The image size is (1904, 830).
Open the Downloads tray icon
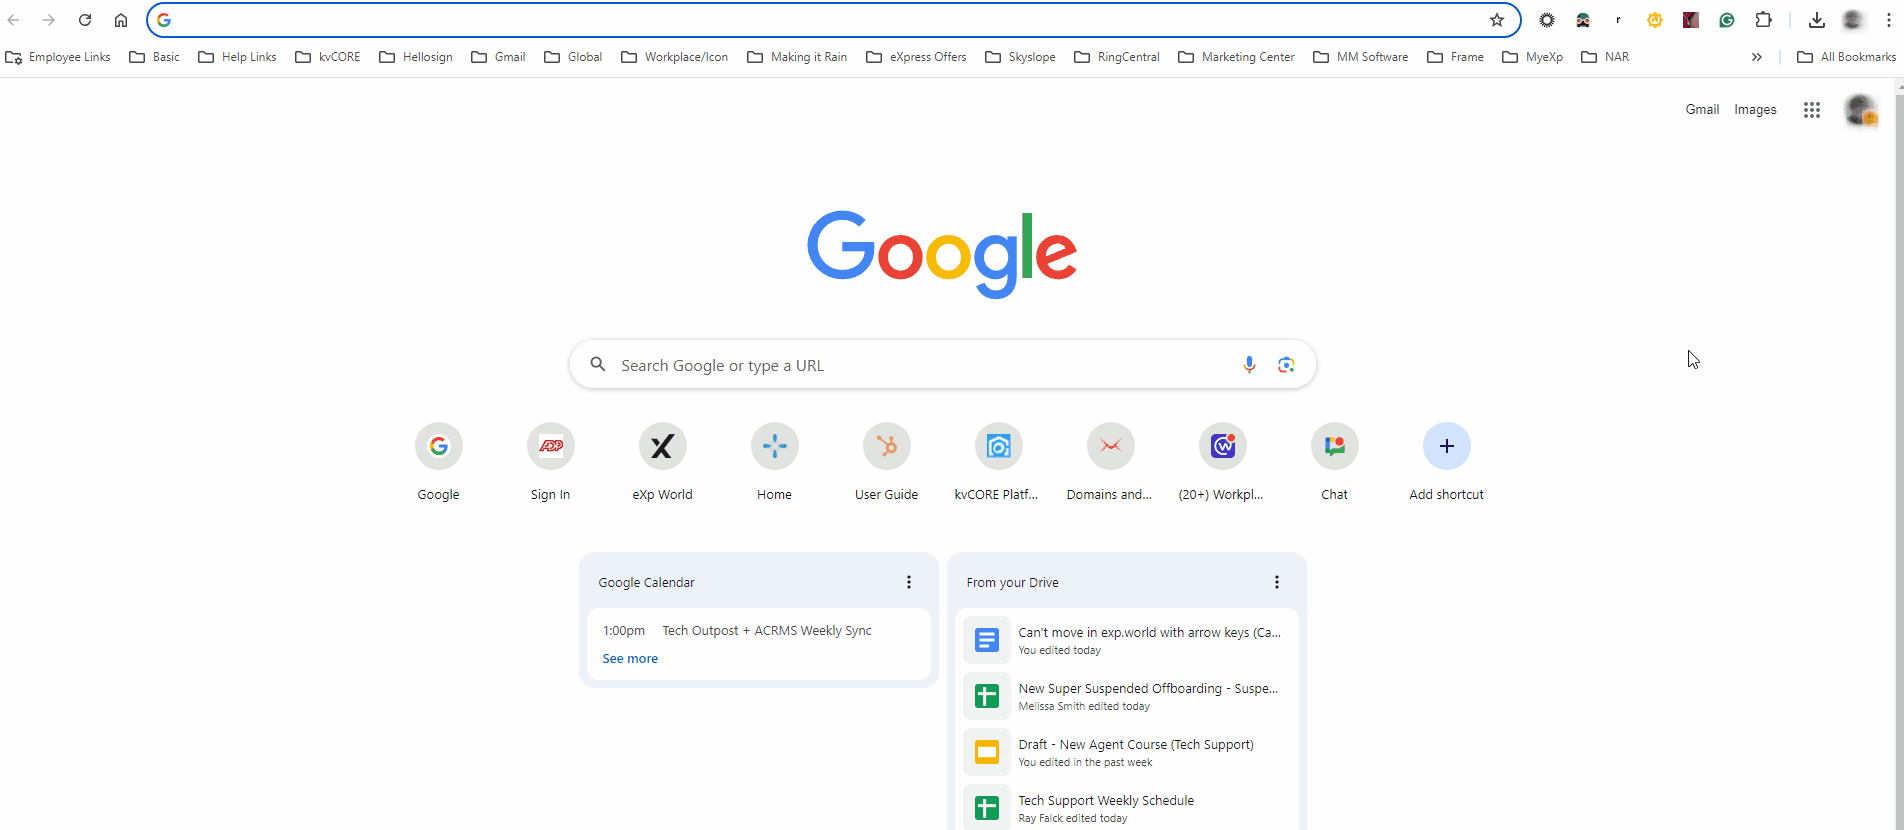[1817, 20]
